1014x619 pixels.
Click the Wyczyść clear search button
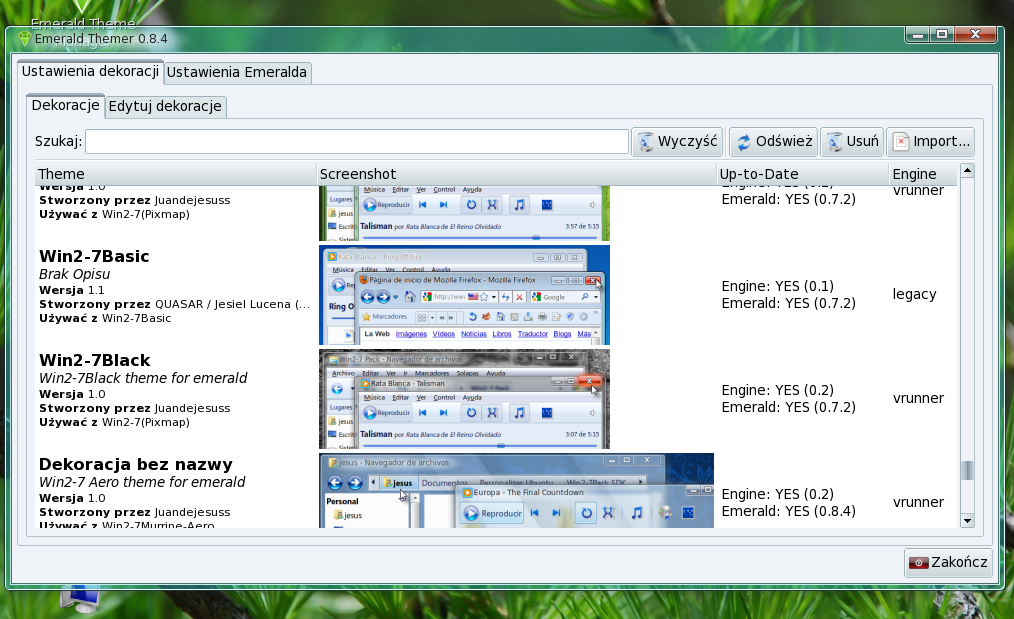pos(677,142)
